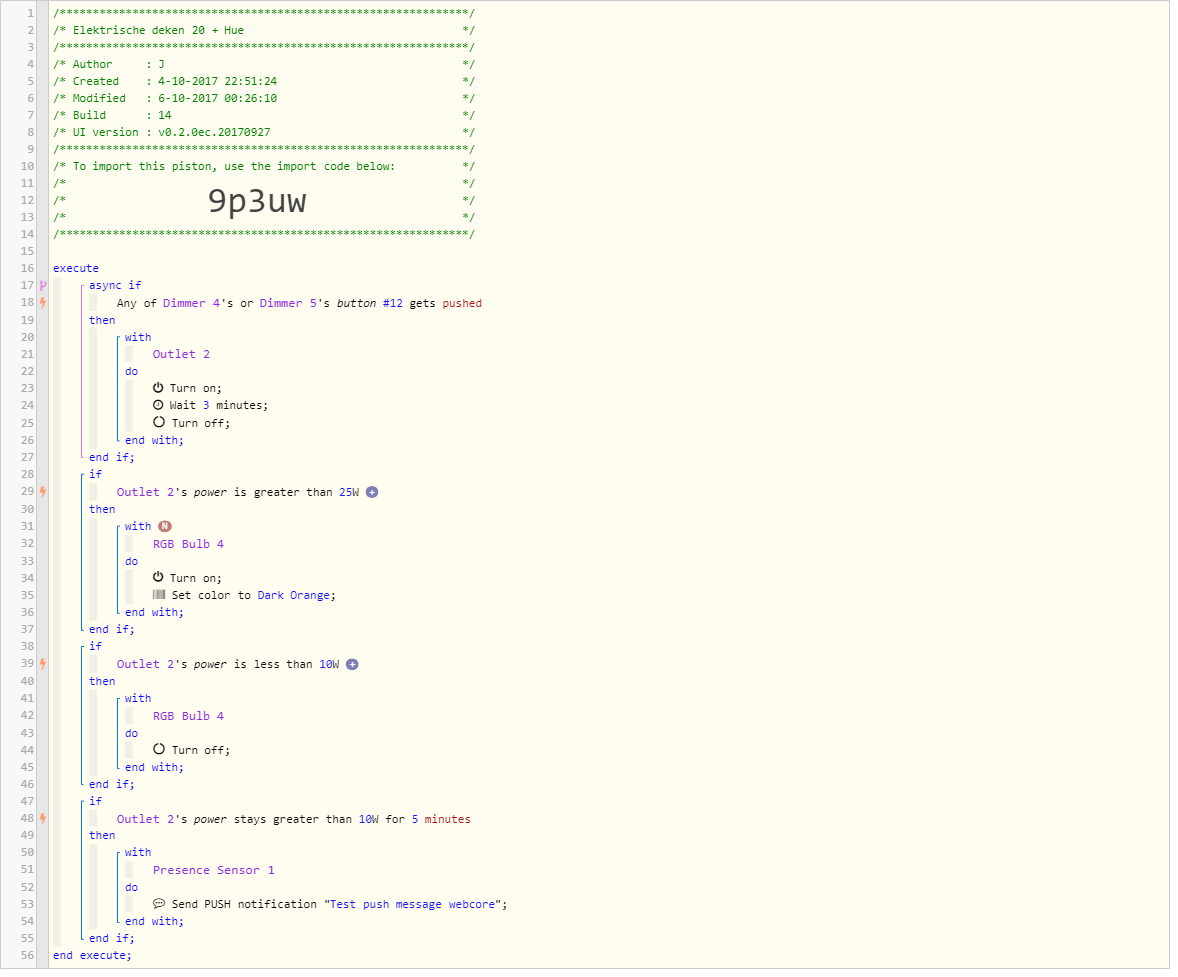Click the async branch icon on line 17
The image size is (1178, 977).
click(43, 286)
